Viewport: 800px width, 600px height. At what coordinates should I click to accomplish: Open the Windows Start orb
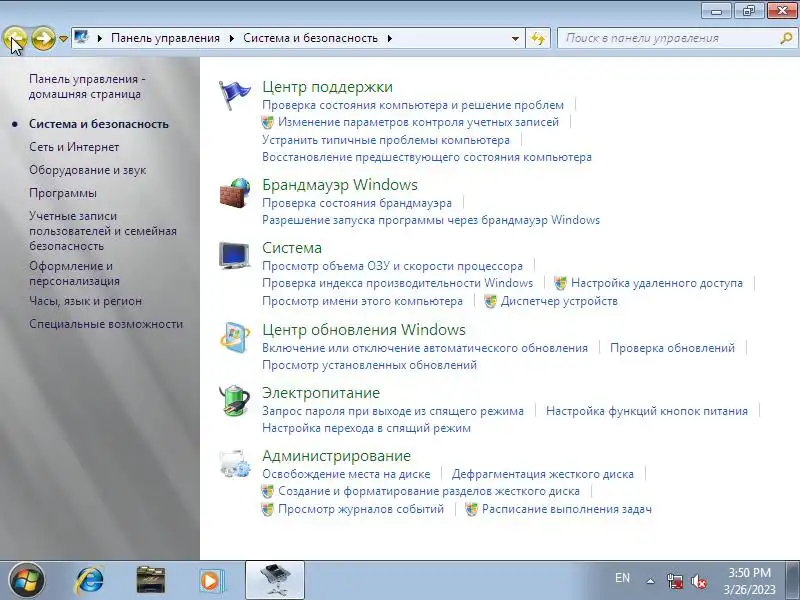[27, 581]
